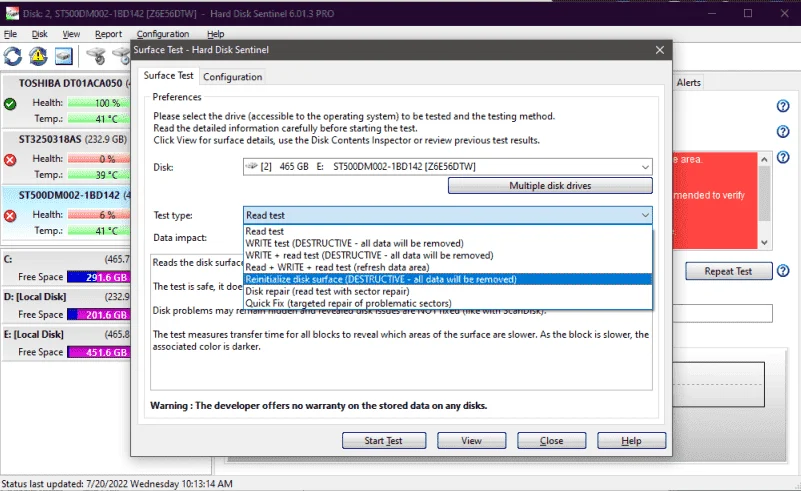Choose the 'Read test' list option

[x=447, y=231]
